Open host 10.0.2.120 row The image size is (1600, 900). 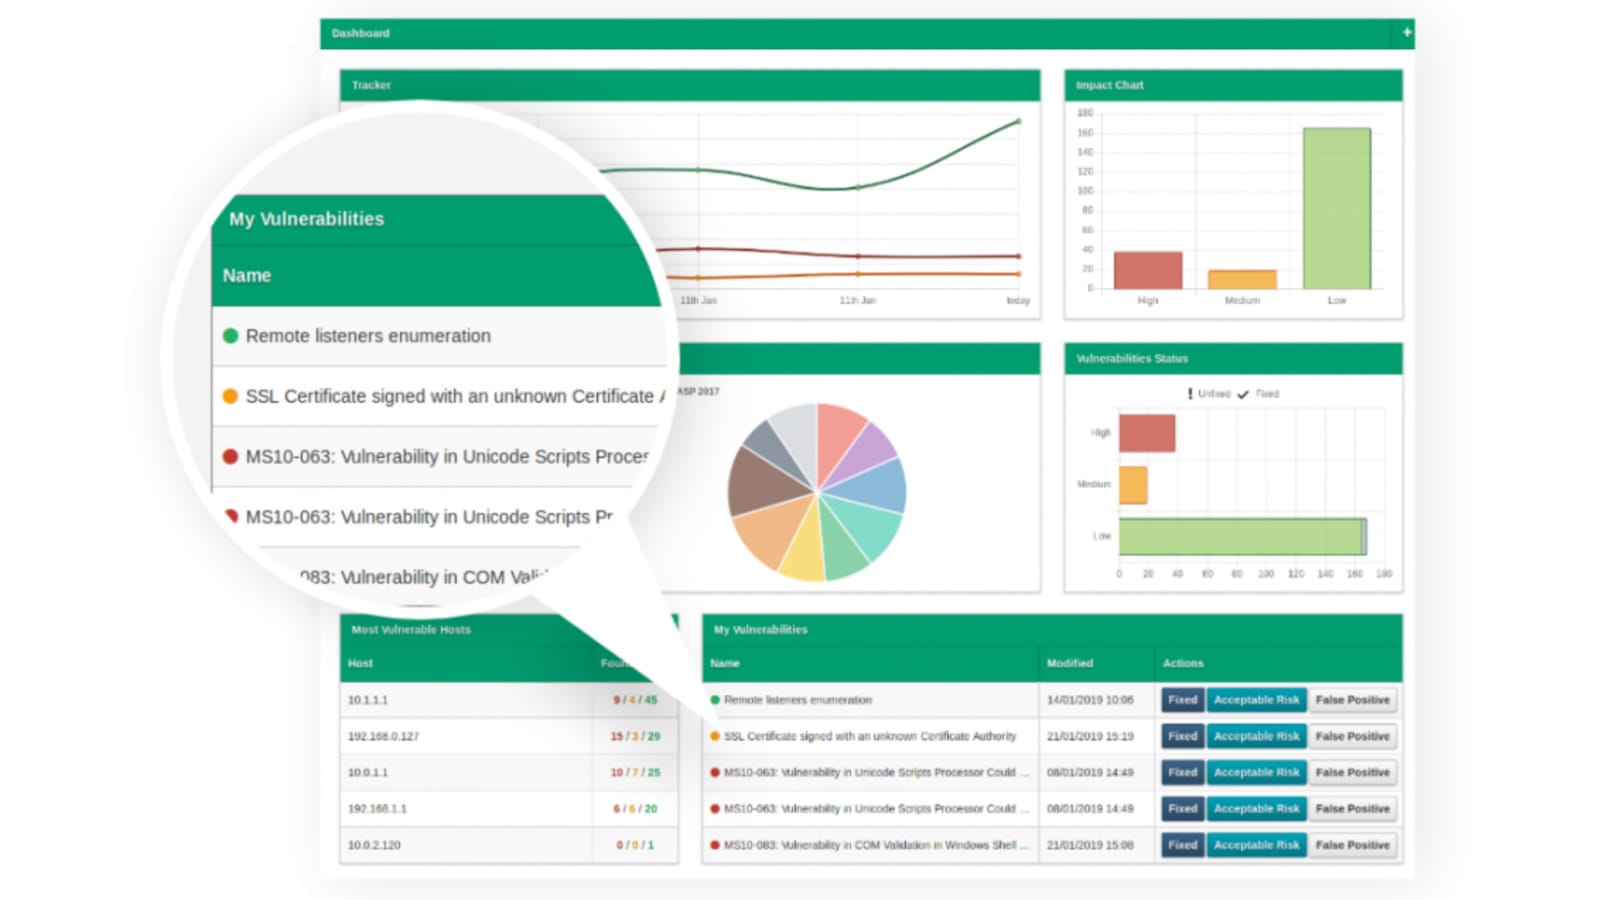click(374, 845)
